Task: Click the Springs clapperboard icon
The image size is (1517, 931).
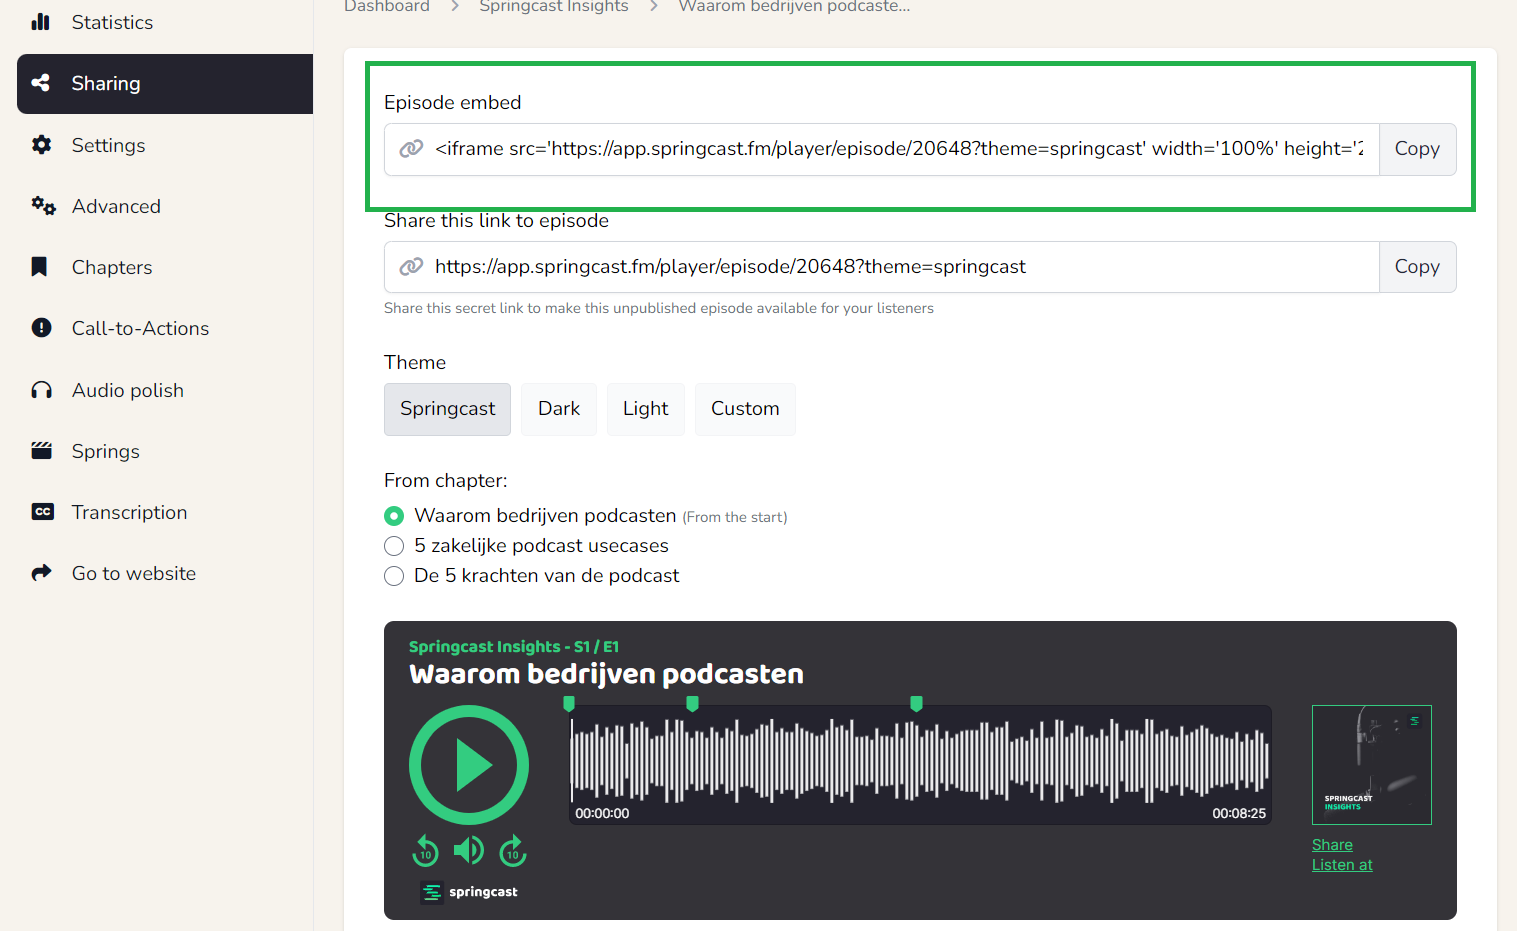Action: [41, 451]
